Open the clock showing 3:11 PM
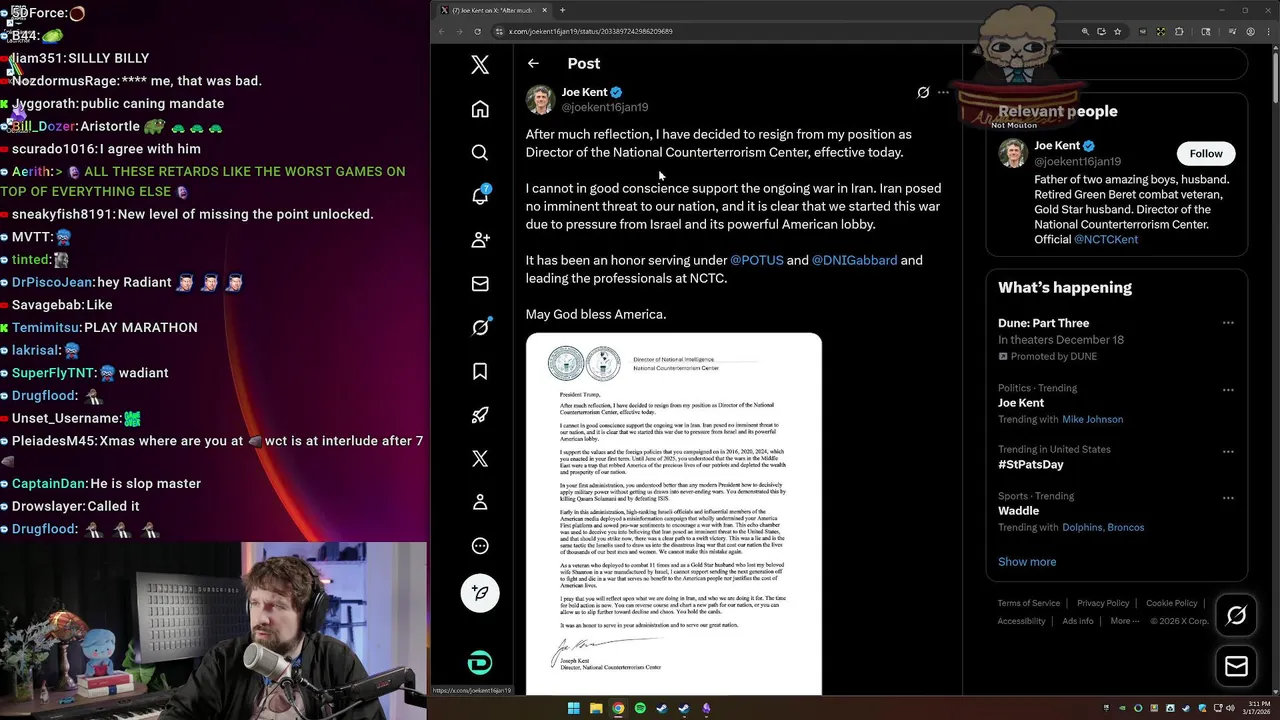The image size is (1280, 720). (x=1255, y=709)
